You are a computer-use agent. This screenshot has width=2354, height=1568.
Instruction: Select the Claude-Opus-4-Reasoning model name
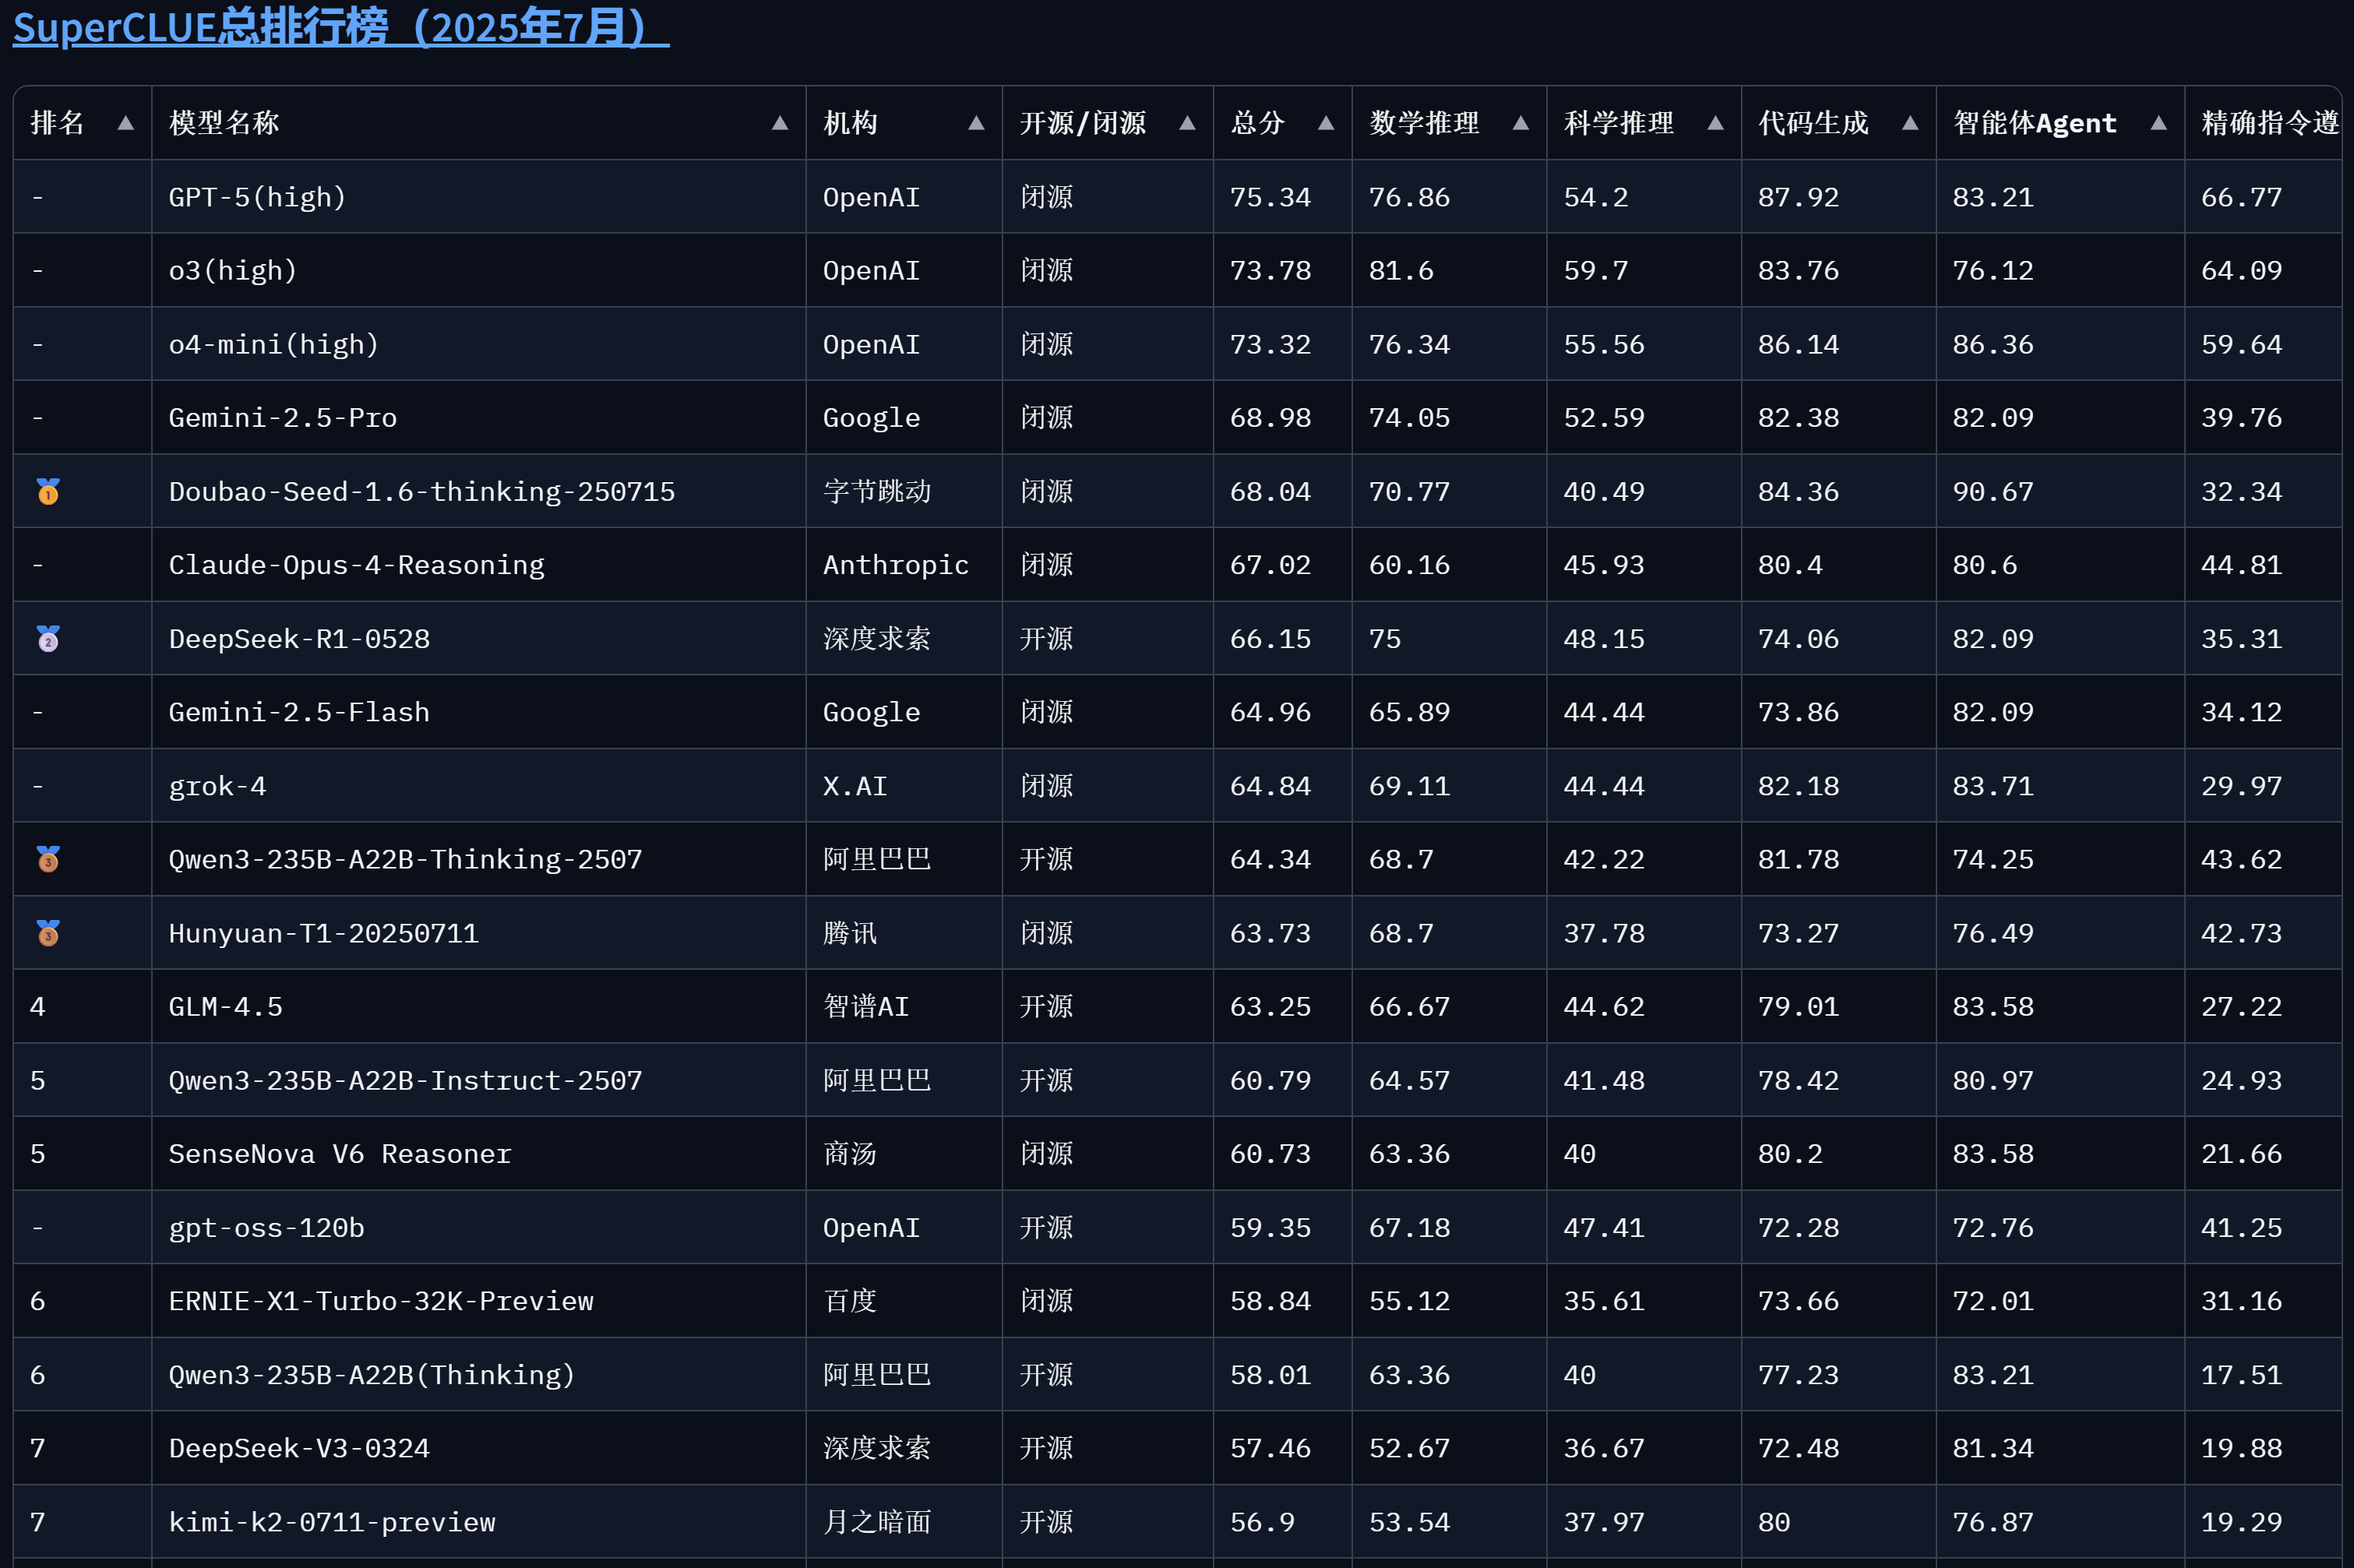pos(357,565)
